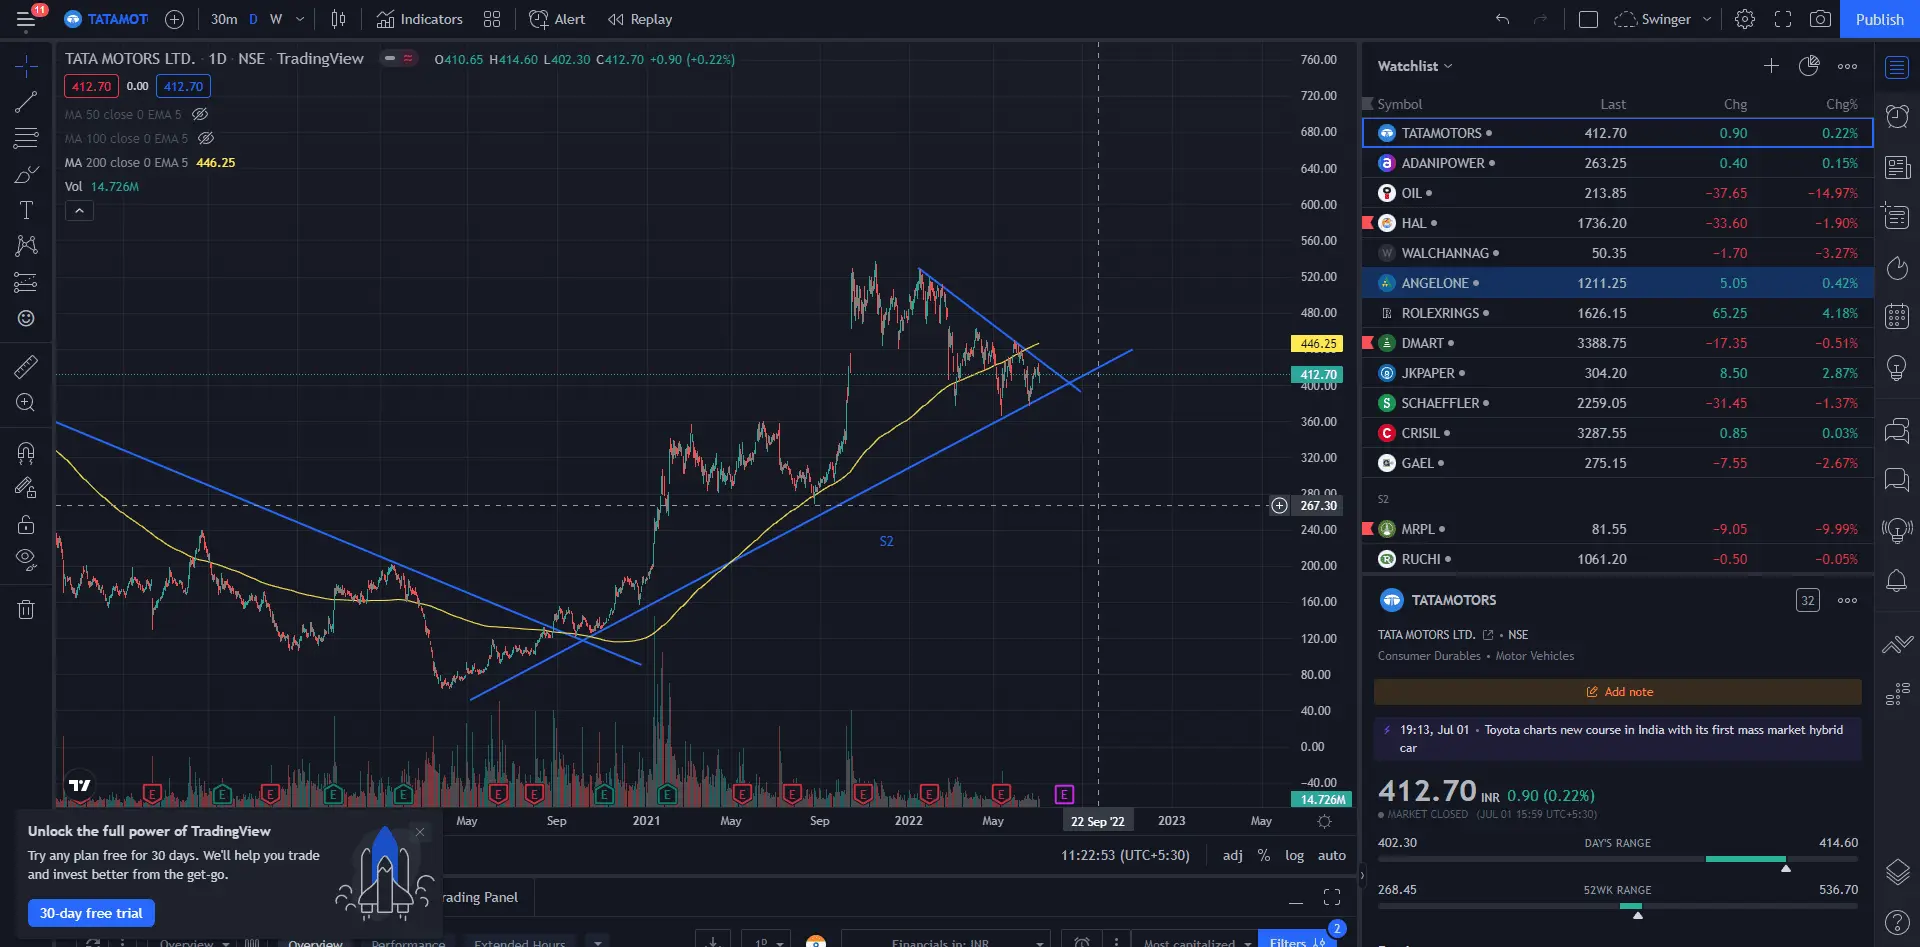Start the 30-day free trial
1920x947 pixels.
[x=91, y=913]
